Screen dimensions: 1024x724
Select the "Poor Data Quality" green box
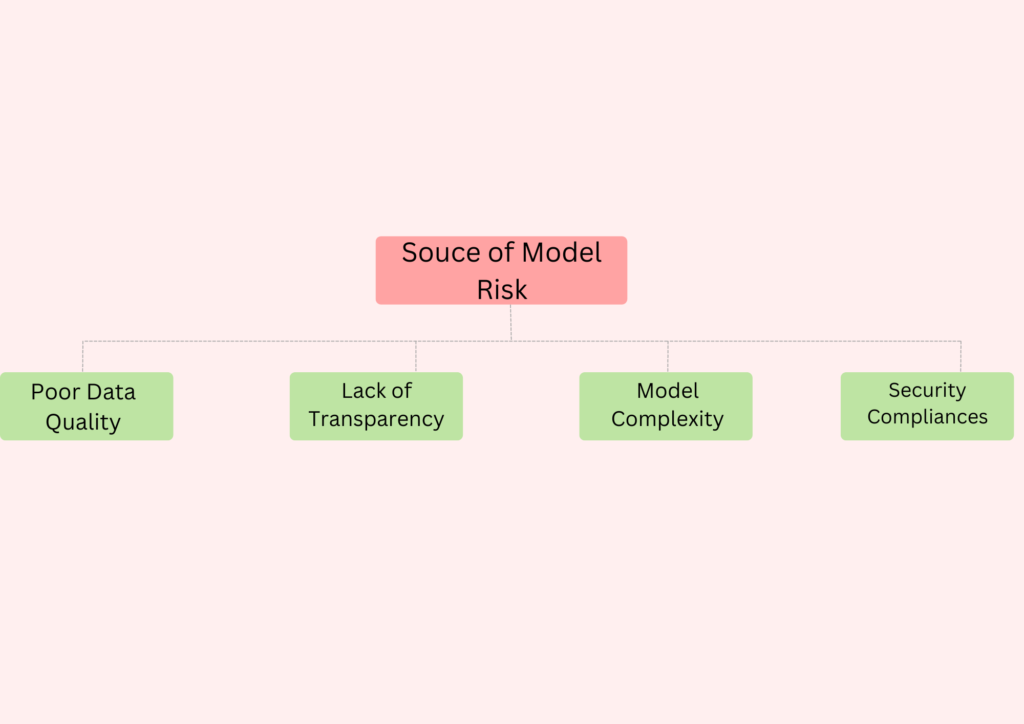coord(86,406)
